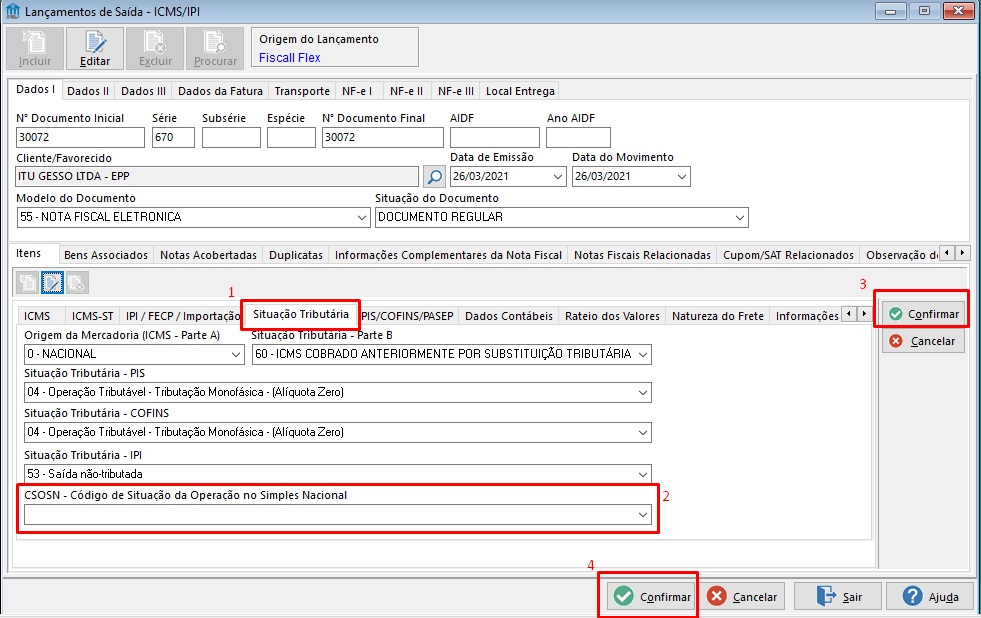Open the Dados da Fatura tab
This screenshot has width=981, height=618.
[x=220, y=91]
